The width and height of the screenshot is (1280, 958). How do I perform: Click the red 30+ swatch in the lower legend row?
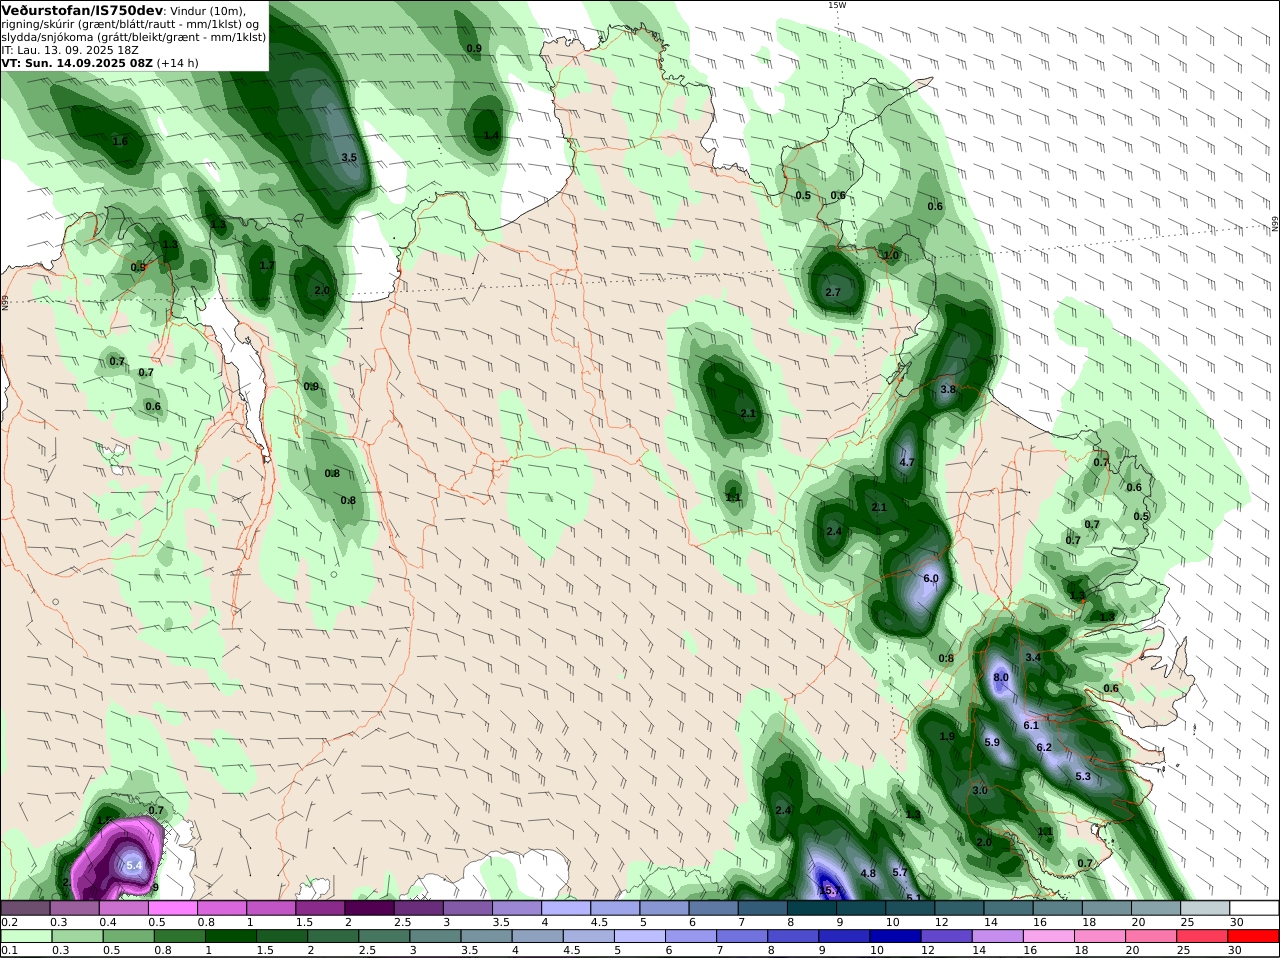(x=1254, y=936)
